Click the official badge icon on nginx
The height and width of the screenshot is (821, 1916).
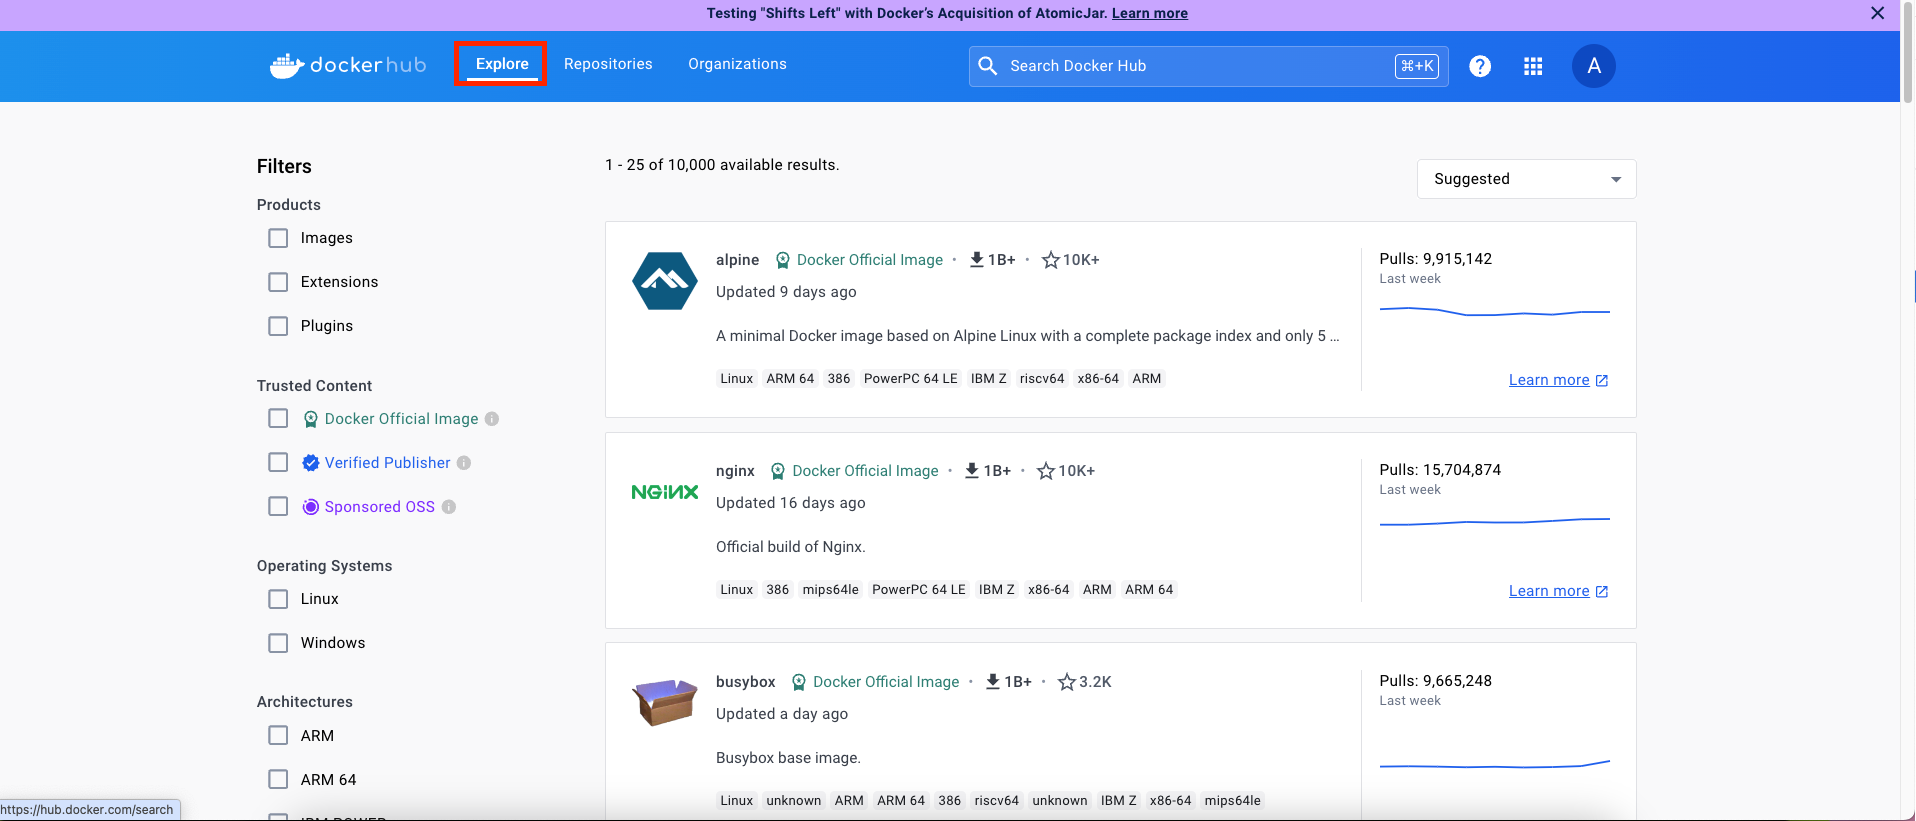[778, 471]
